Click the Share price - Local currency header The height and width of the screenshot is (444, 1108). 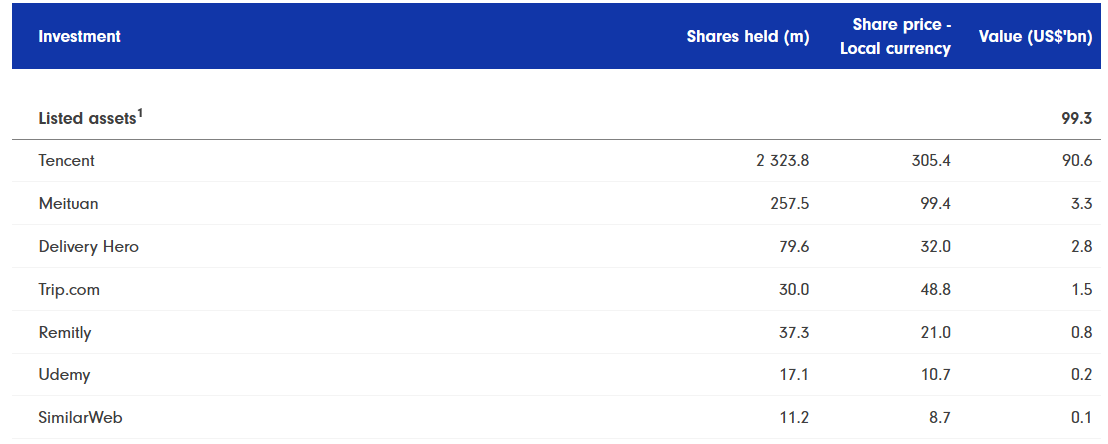coord(895,36)
